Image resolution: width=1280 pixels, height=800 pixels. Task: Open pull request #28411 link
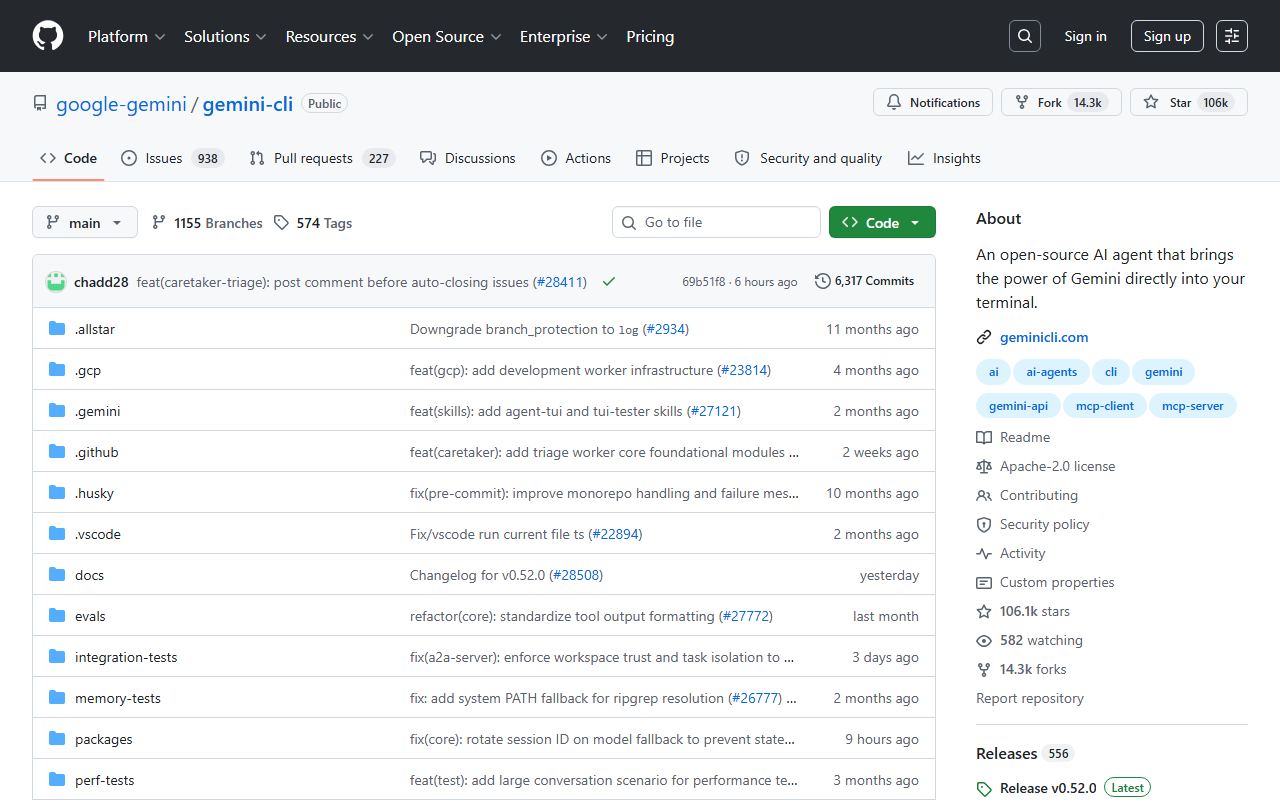click(x=560, y=282)
